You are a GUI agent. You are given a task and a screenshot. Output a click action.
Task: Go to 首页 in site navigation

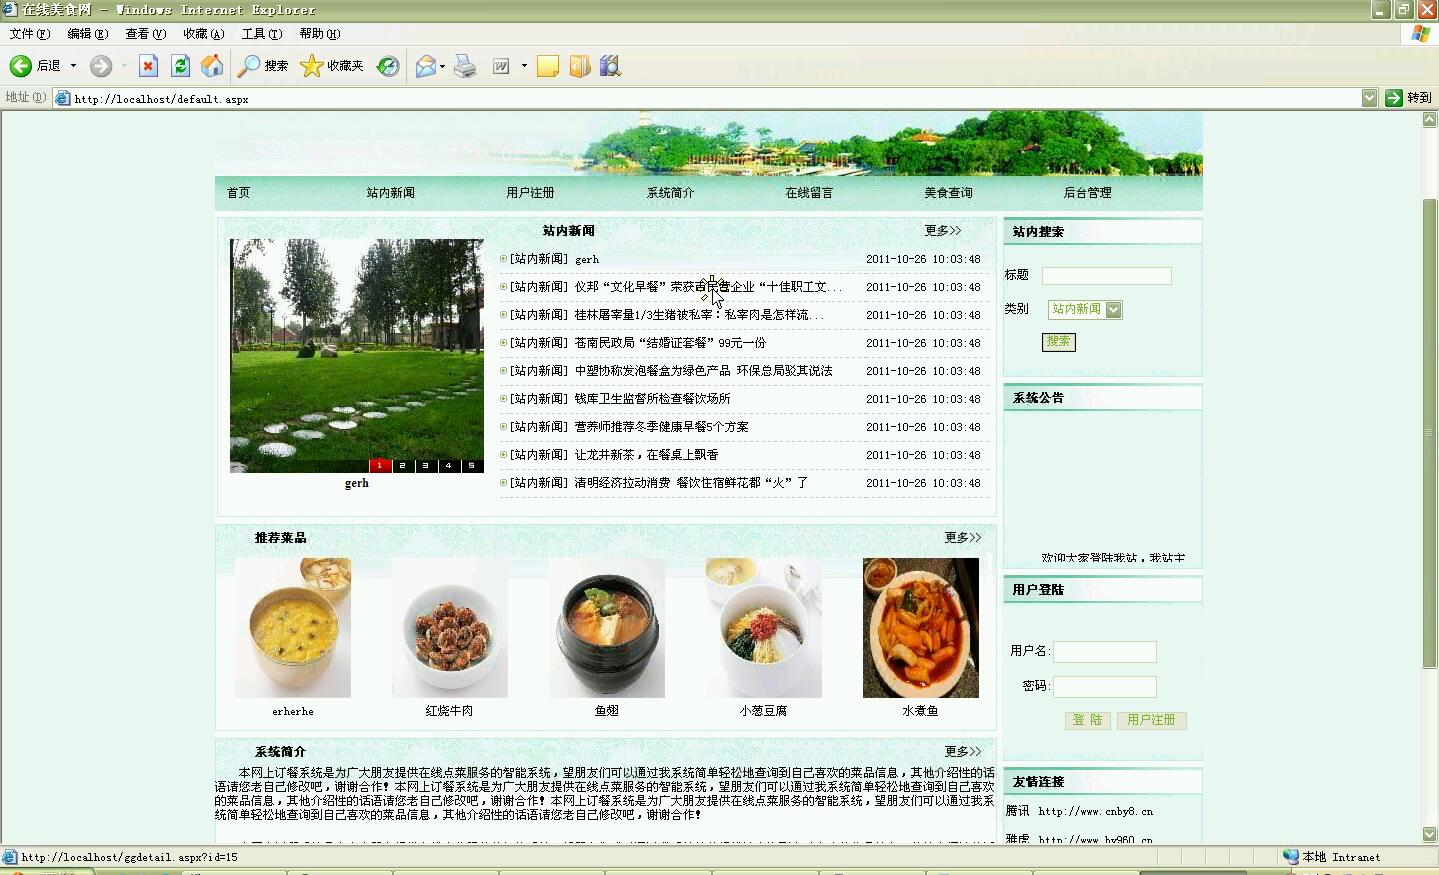238,193
